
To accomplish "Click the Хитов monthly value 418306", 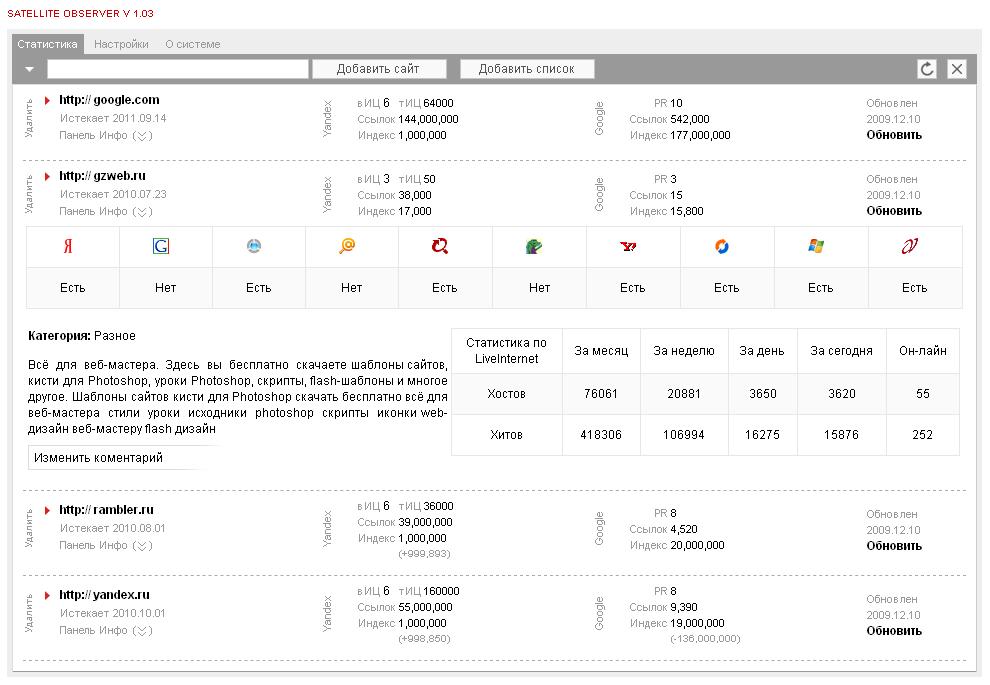I will tap(601, 435).
